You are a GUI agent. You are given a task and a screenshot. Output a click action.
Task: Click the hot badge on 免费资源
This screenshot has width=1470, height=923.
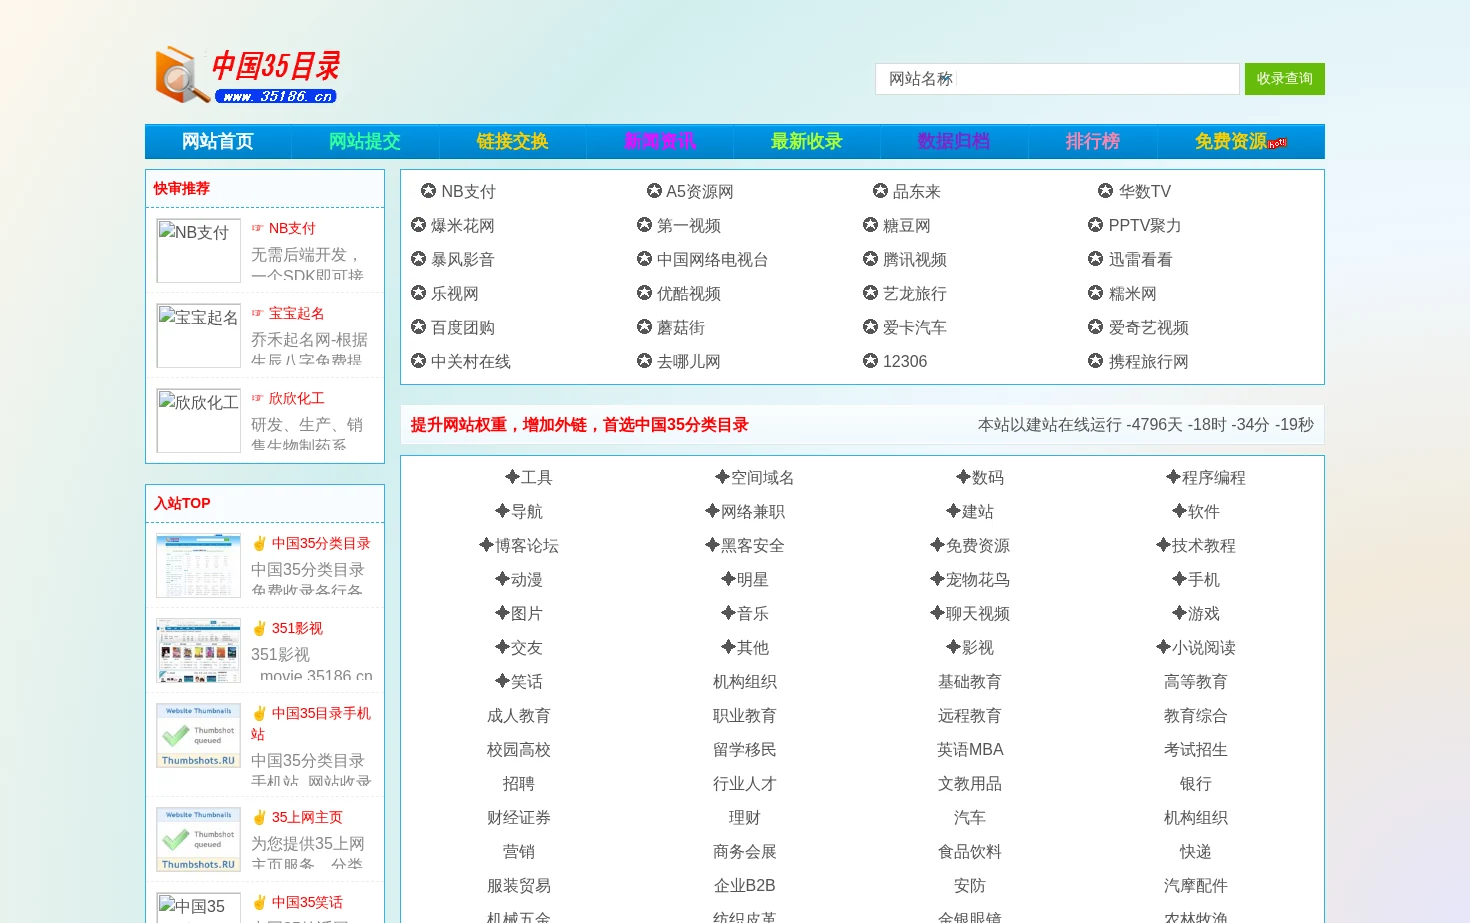pos(1277,143)
